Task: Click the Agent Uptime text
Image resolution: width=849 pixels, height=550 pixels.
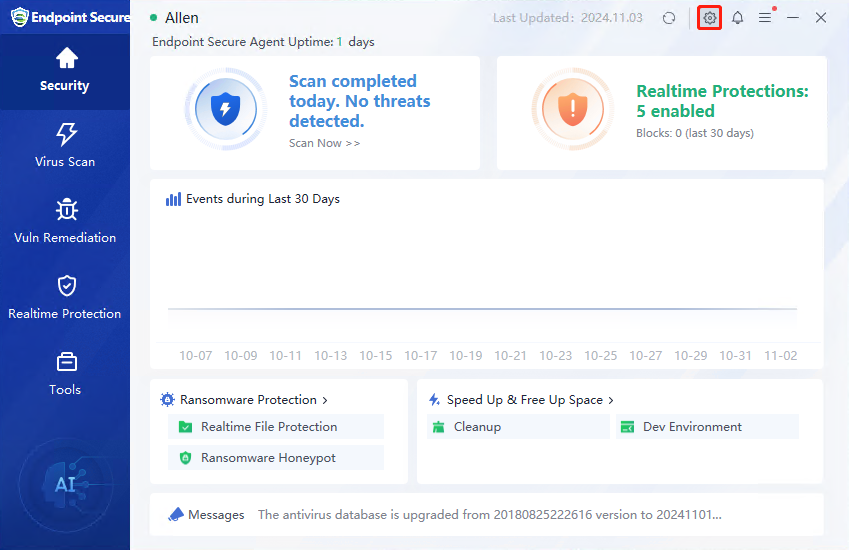Action: point(263,42)
